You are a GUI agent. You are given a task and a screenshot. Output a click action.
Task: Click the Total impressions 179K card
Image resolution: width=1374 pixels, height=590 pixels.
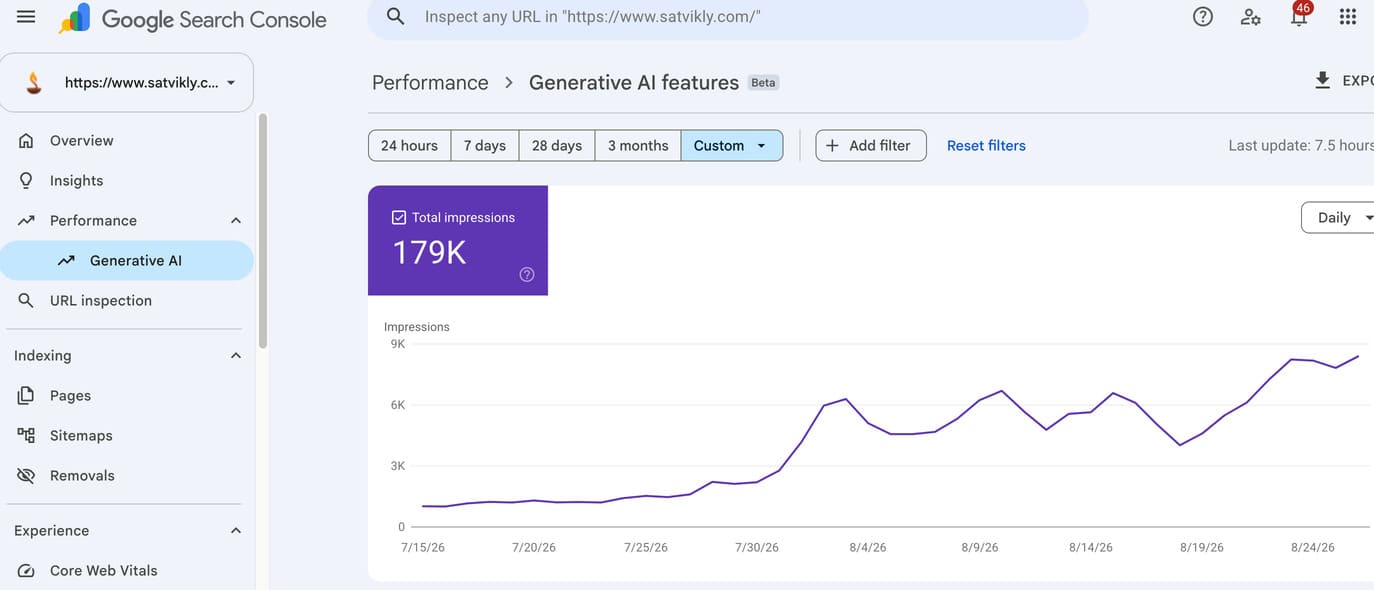tap(458, 240)
